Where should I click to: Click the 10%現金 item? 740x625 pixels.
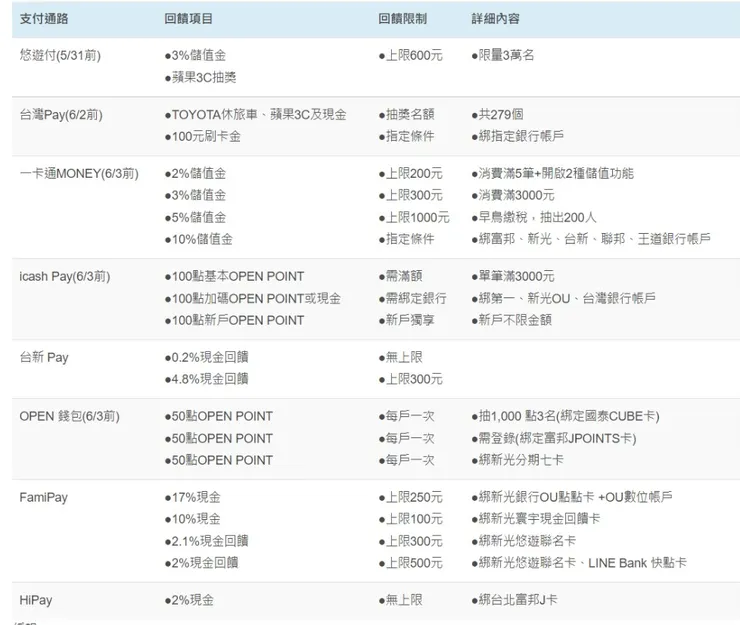tap(193, 520)
